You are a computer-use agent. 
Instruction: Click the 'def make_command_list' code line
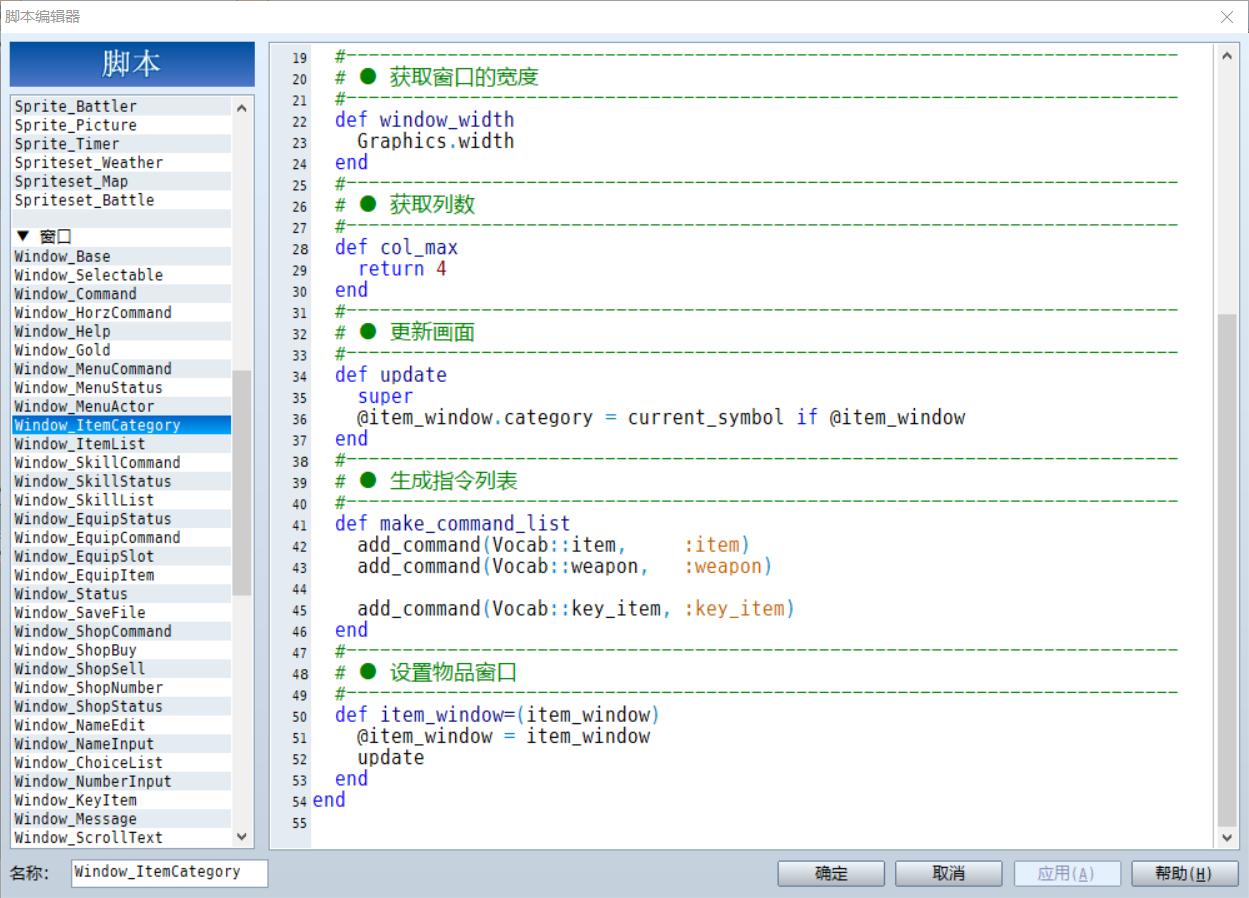pyautogui.click(x=453, y=524)
